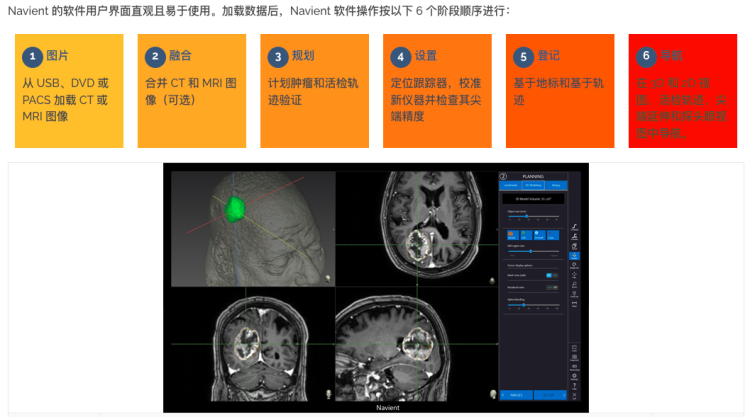Image resolution: width=750 pixels, height=417 pixels.
Task: Select the highlighted Model tool in the side strip
Action: tap(574, 256)
